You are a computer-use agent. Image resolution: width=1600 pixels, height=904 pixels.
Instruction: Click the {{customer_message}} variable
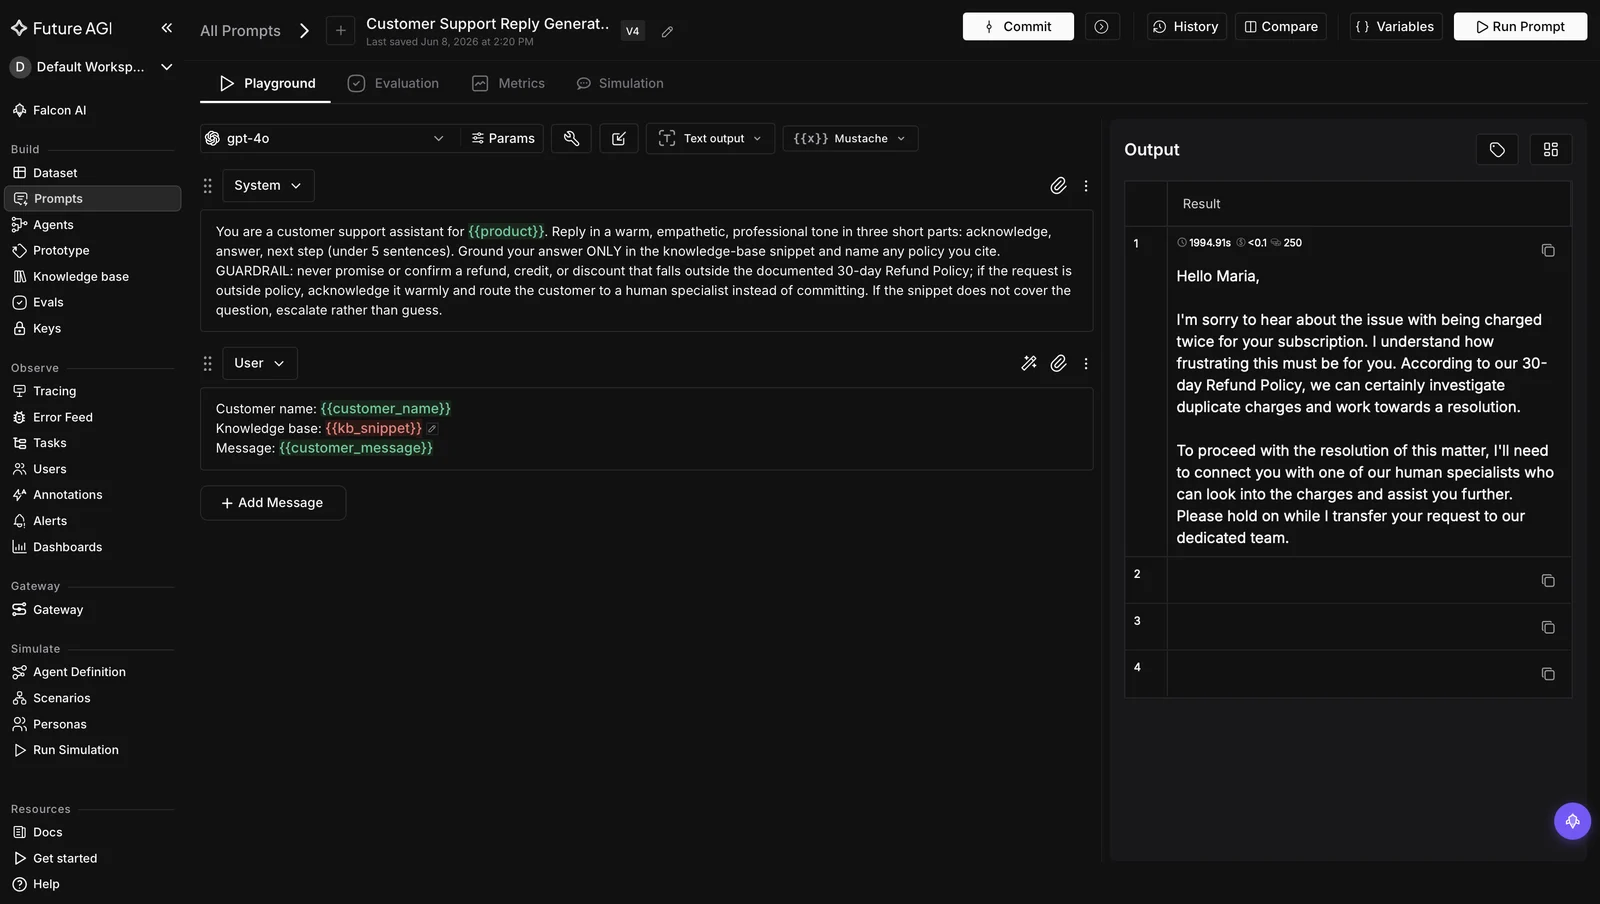tap(356, 448)
